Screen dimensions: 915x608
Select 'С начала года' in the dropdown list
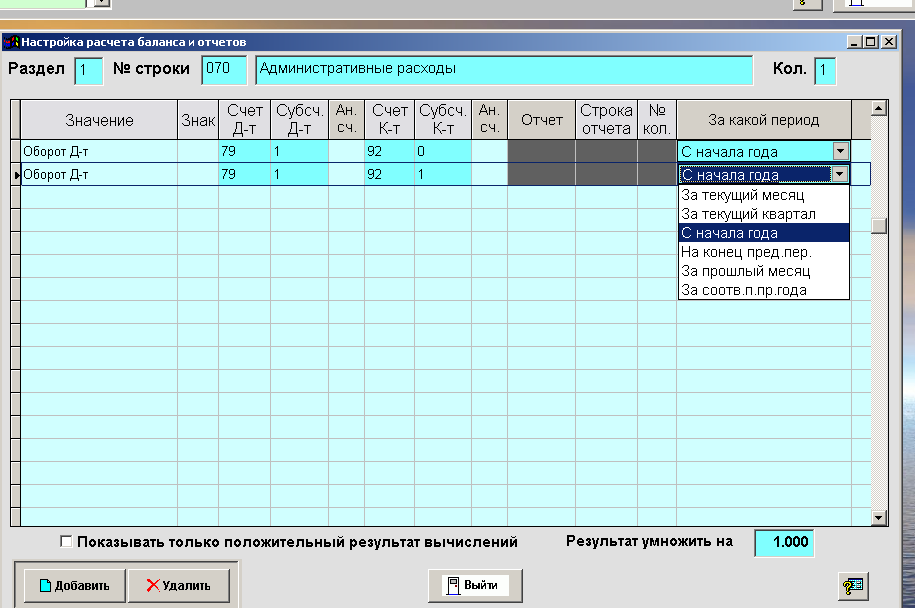tap(729, 233)
